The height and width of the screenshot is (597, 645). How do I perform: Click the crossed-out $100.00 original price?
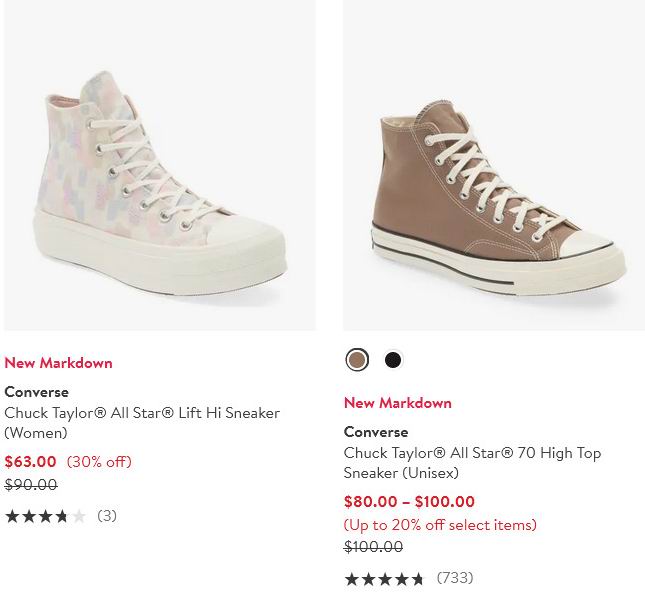click(x=373, y=547)
